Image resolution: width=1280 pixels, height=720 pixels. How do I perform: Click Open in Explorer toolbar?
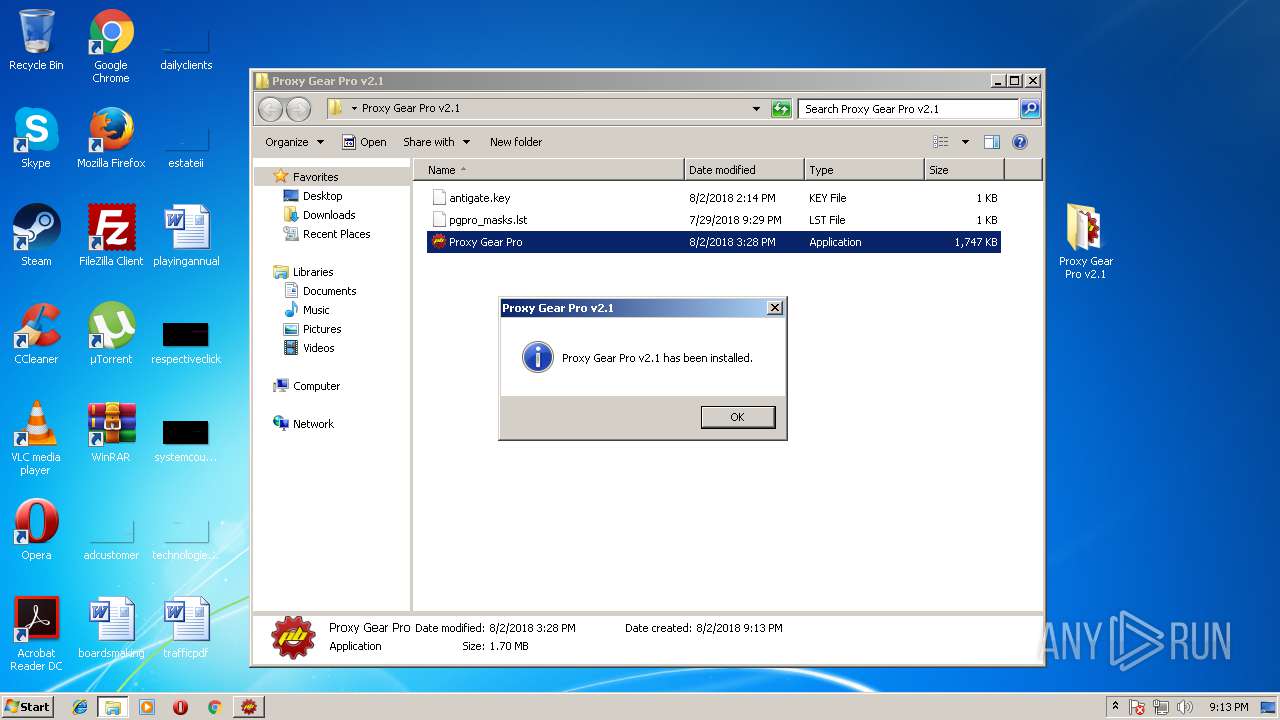click(x=364, y=142)
